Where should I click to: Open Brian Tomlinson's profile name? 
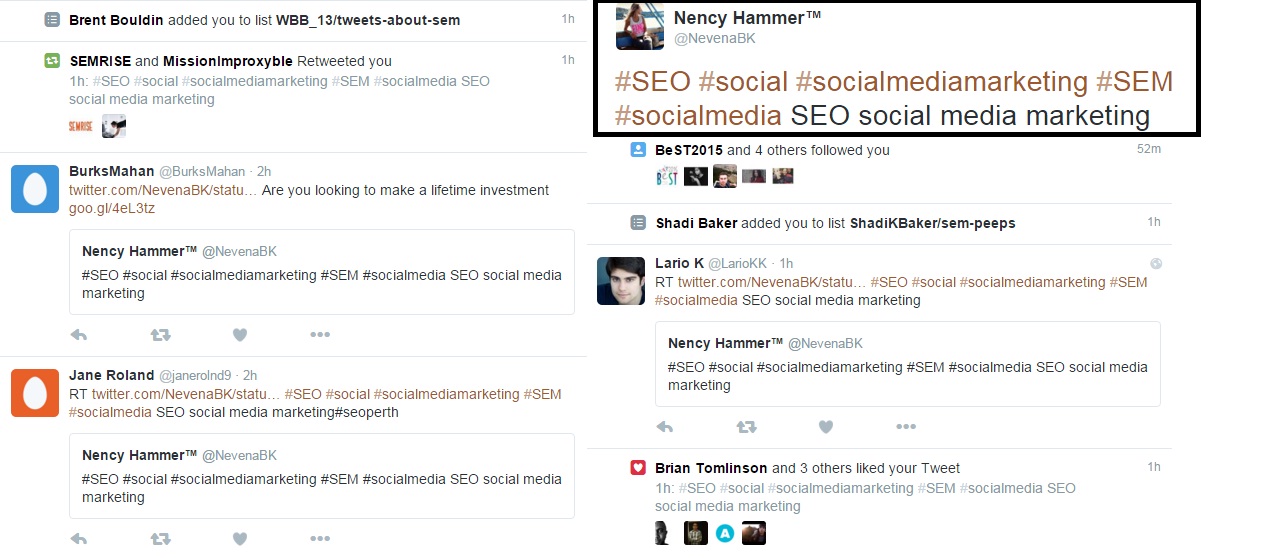tap(711, 467)
